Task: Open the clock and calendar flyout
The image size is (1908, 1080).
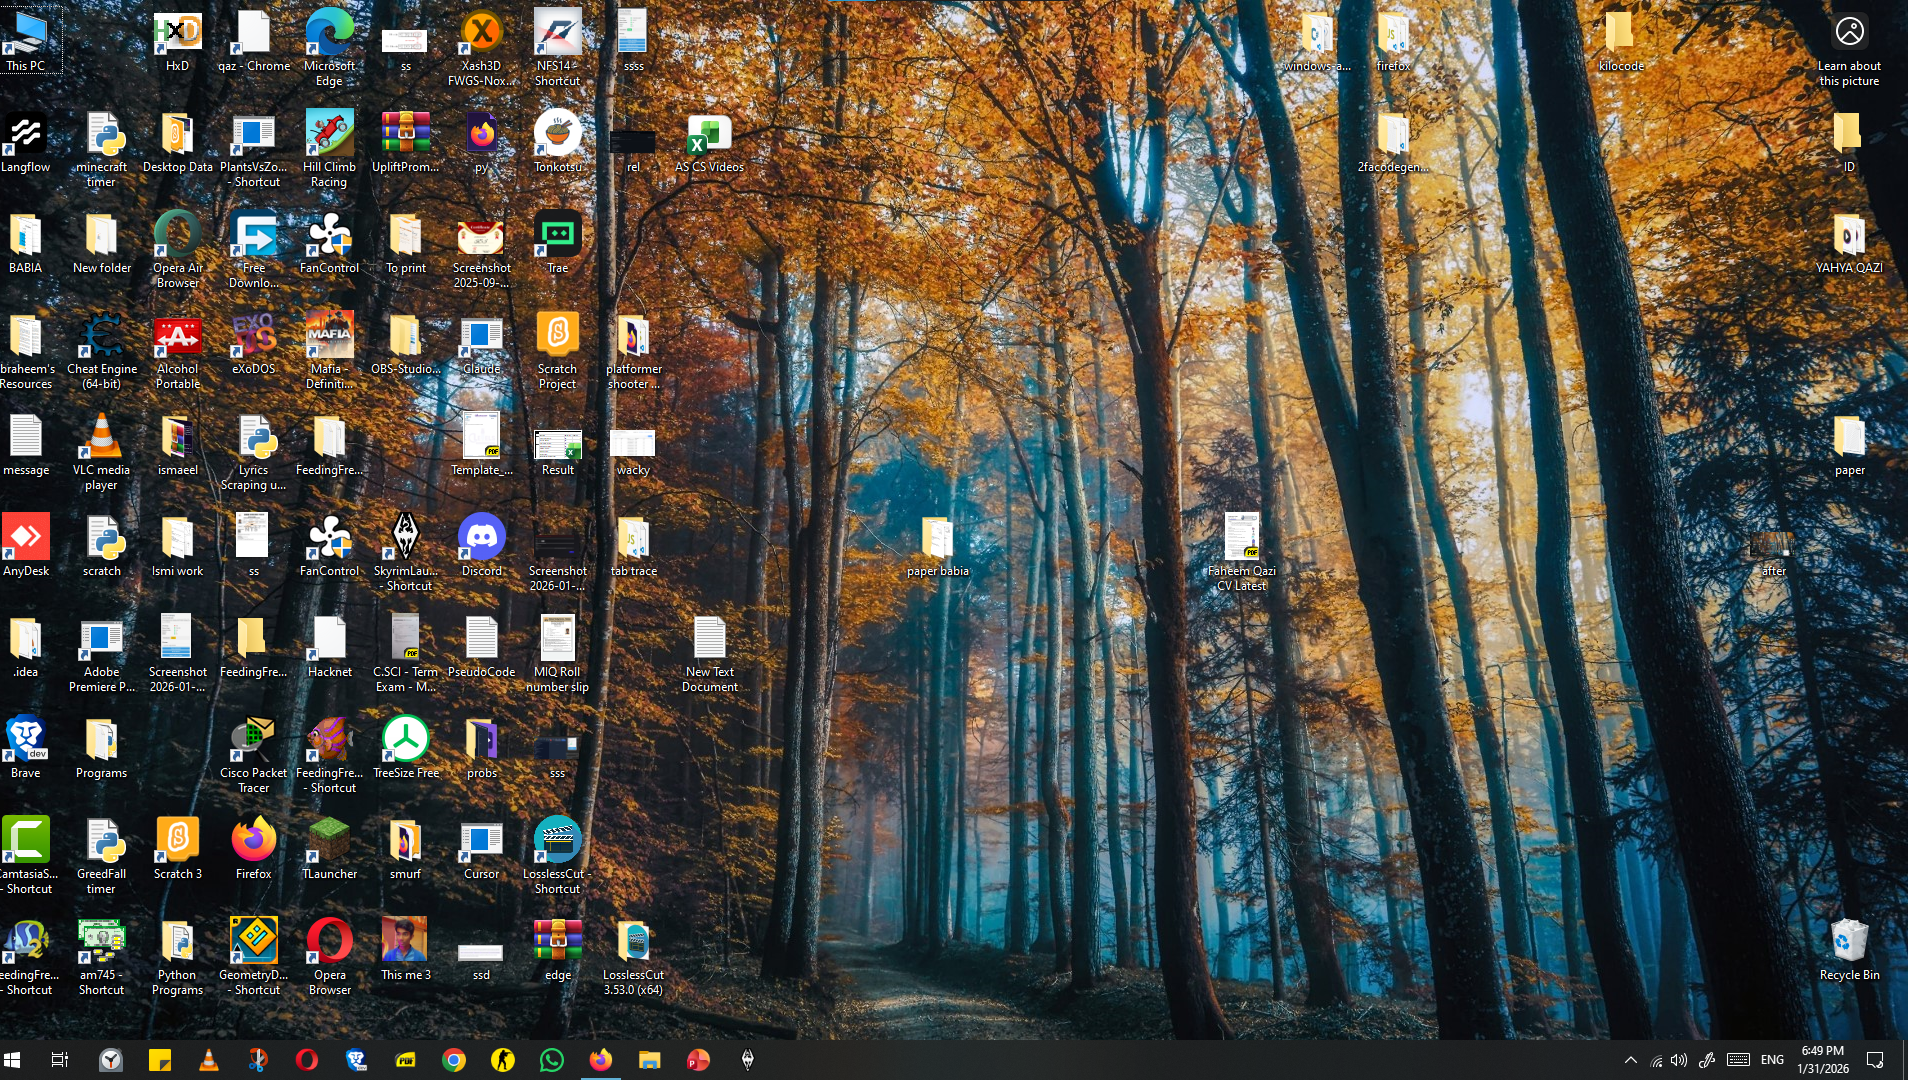Action: (1823, 1060)
